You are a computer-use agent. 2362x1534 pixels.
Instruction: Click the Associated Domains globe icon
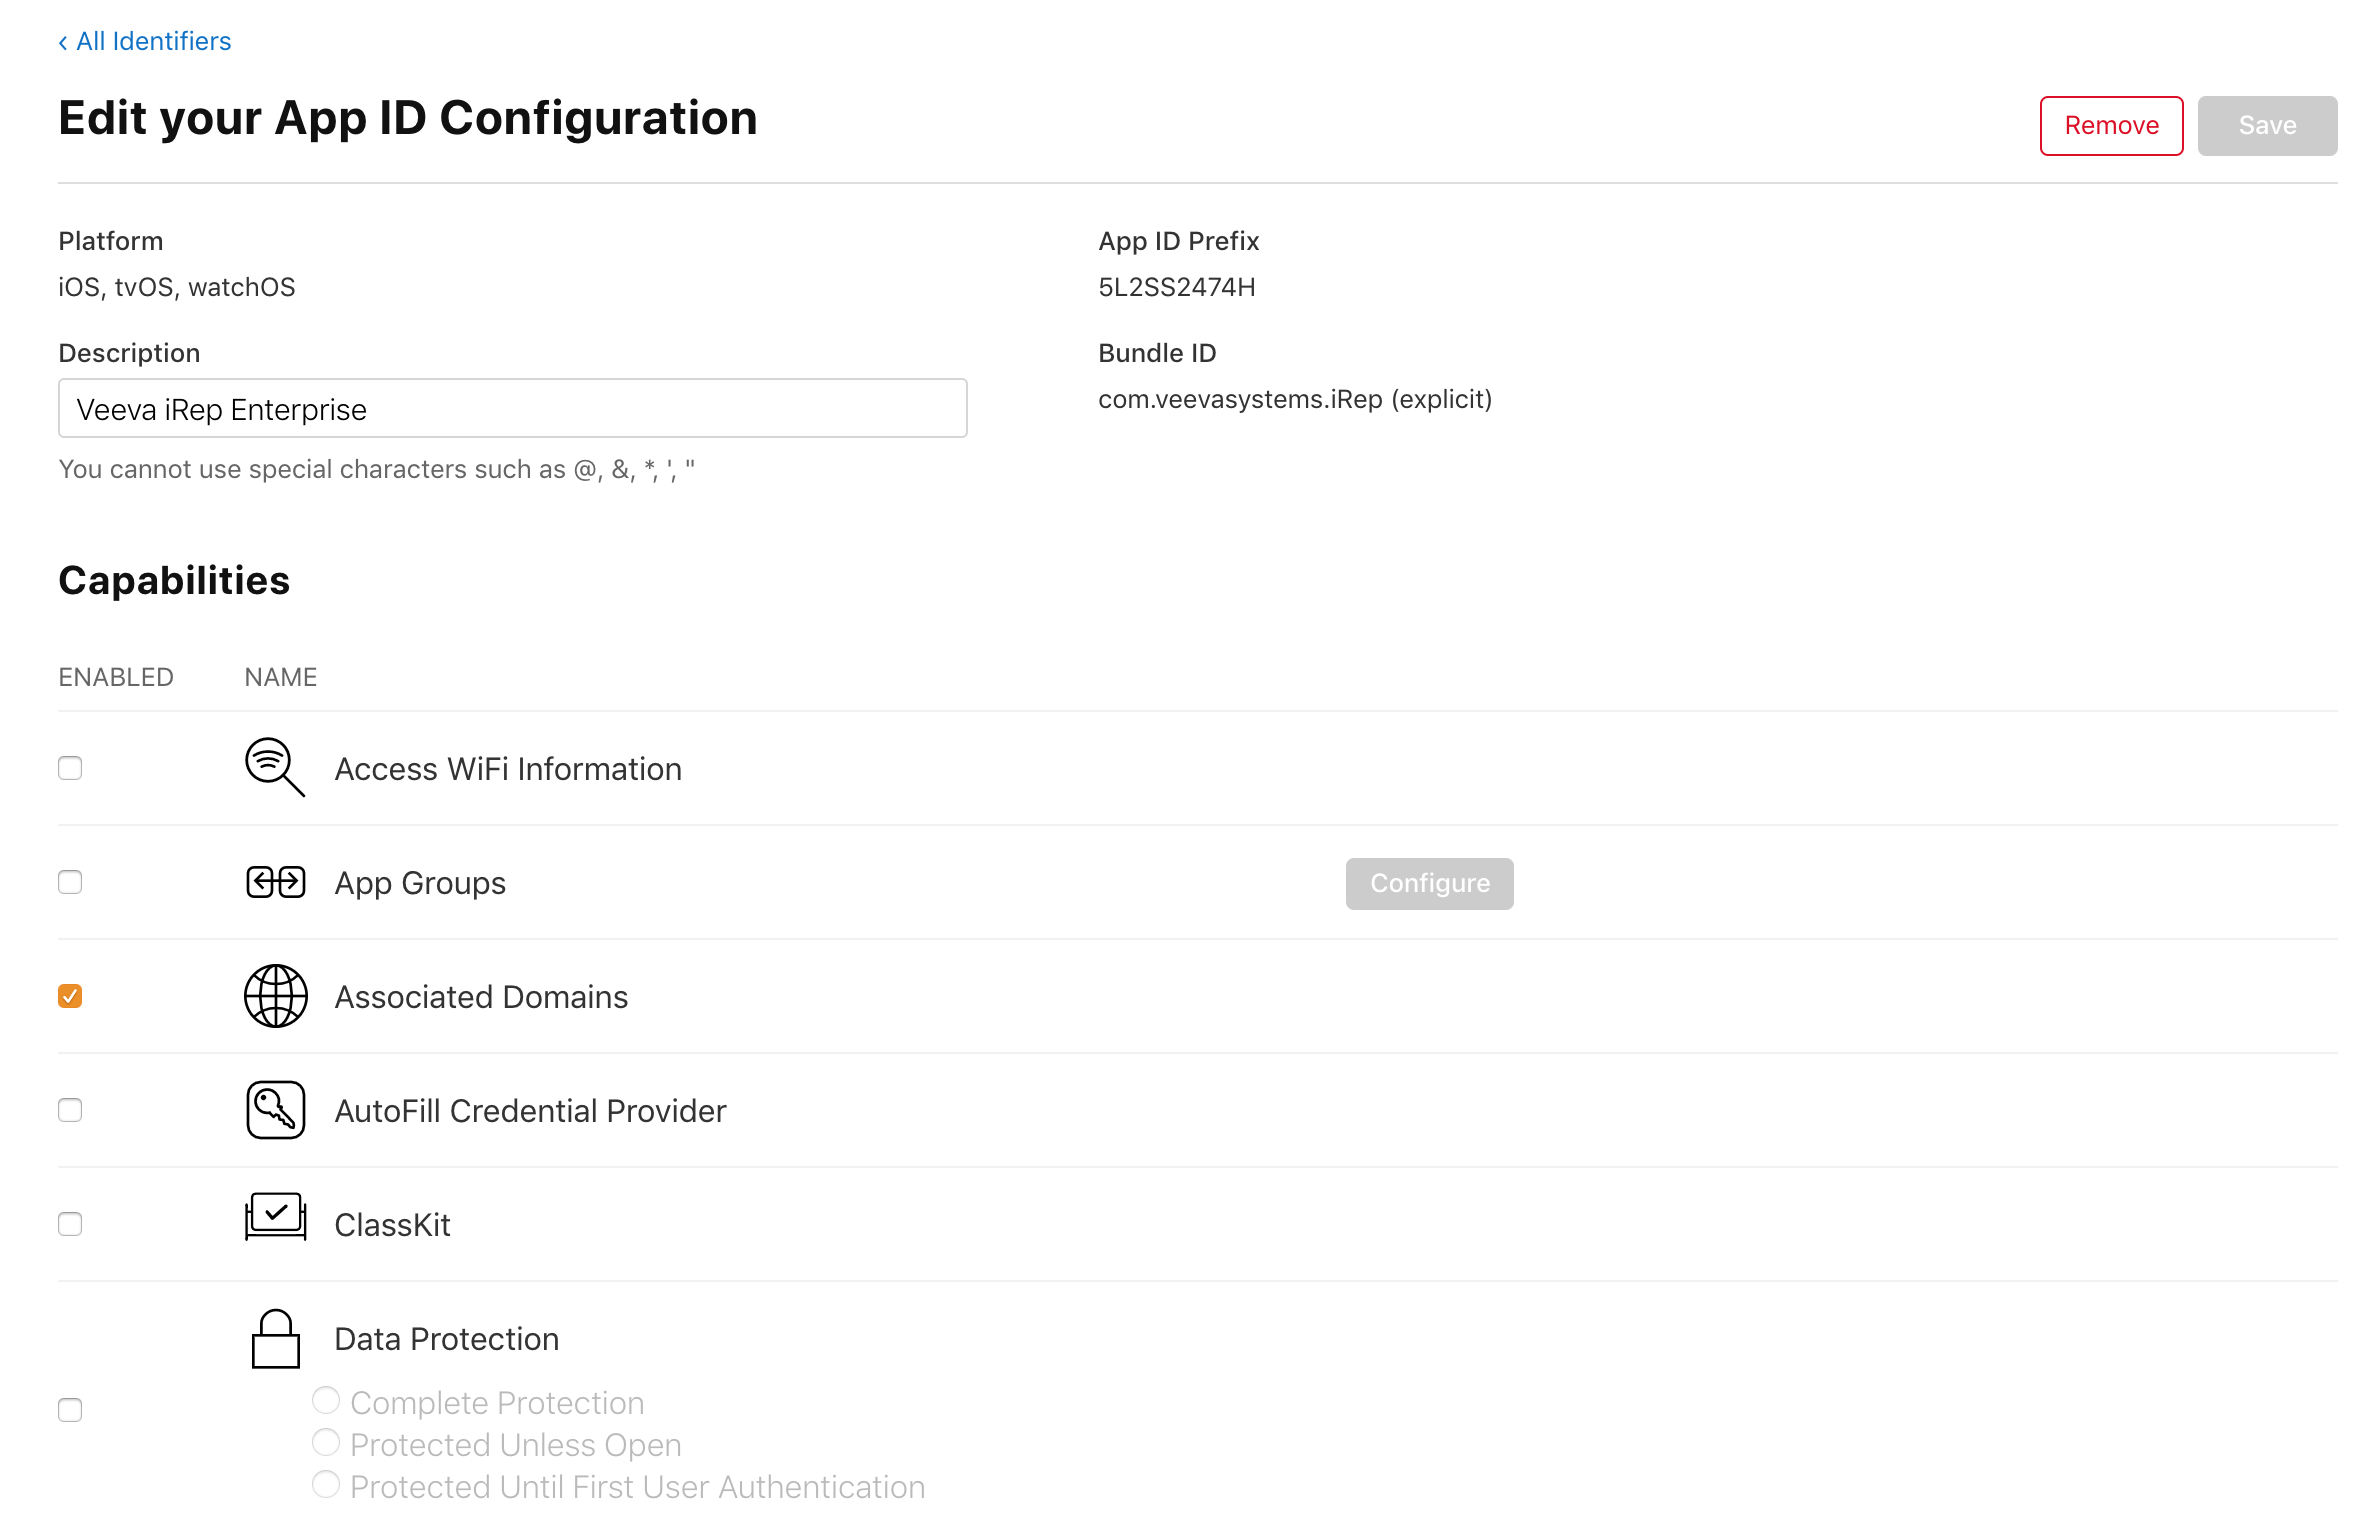coord(275,996)
